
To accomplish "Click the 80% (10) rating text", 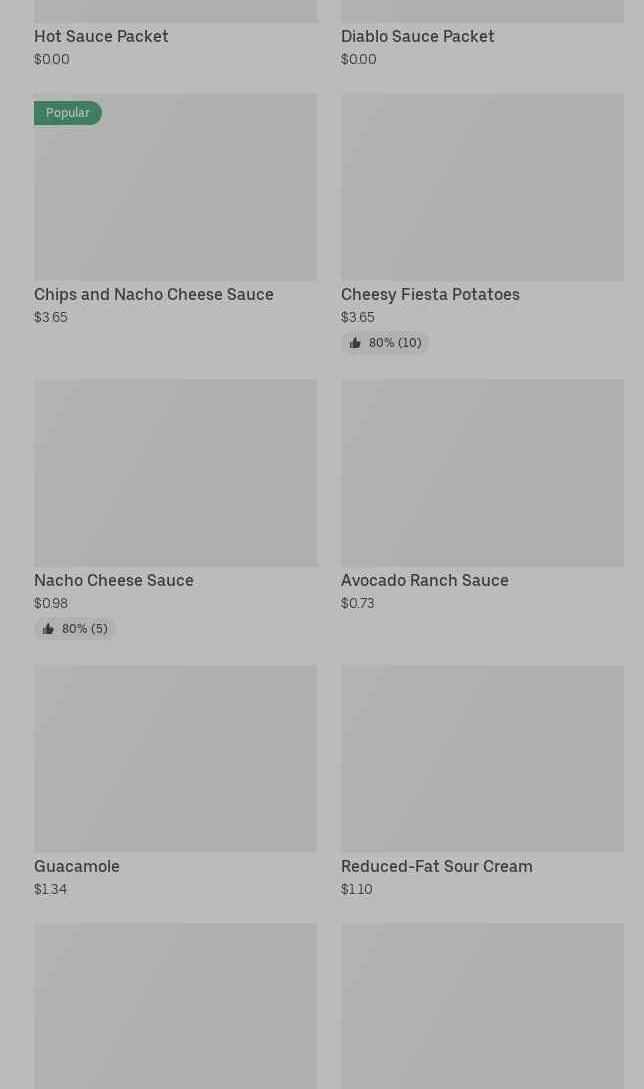I will [395, 343].
